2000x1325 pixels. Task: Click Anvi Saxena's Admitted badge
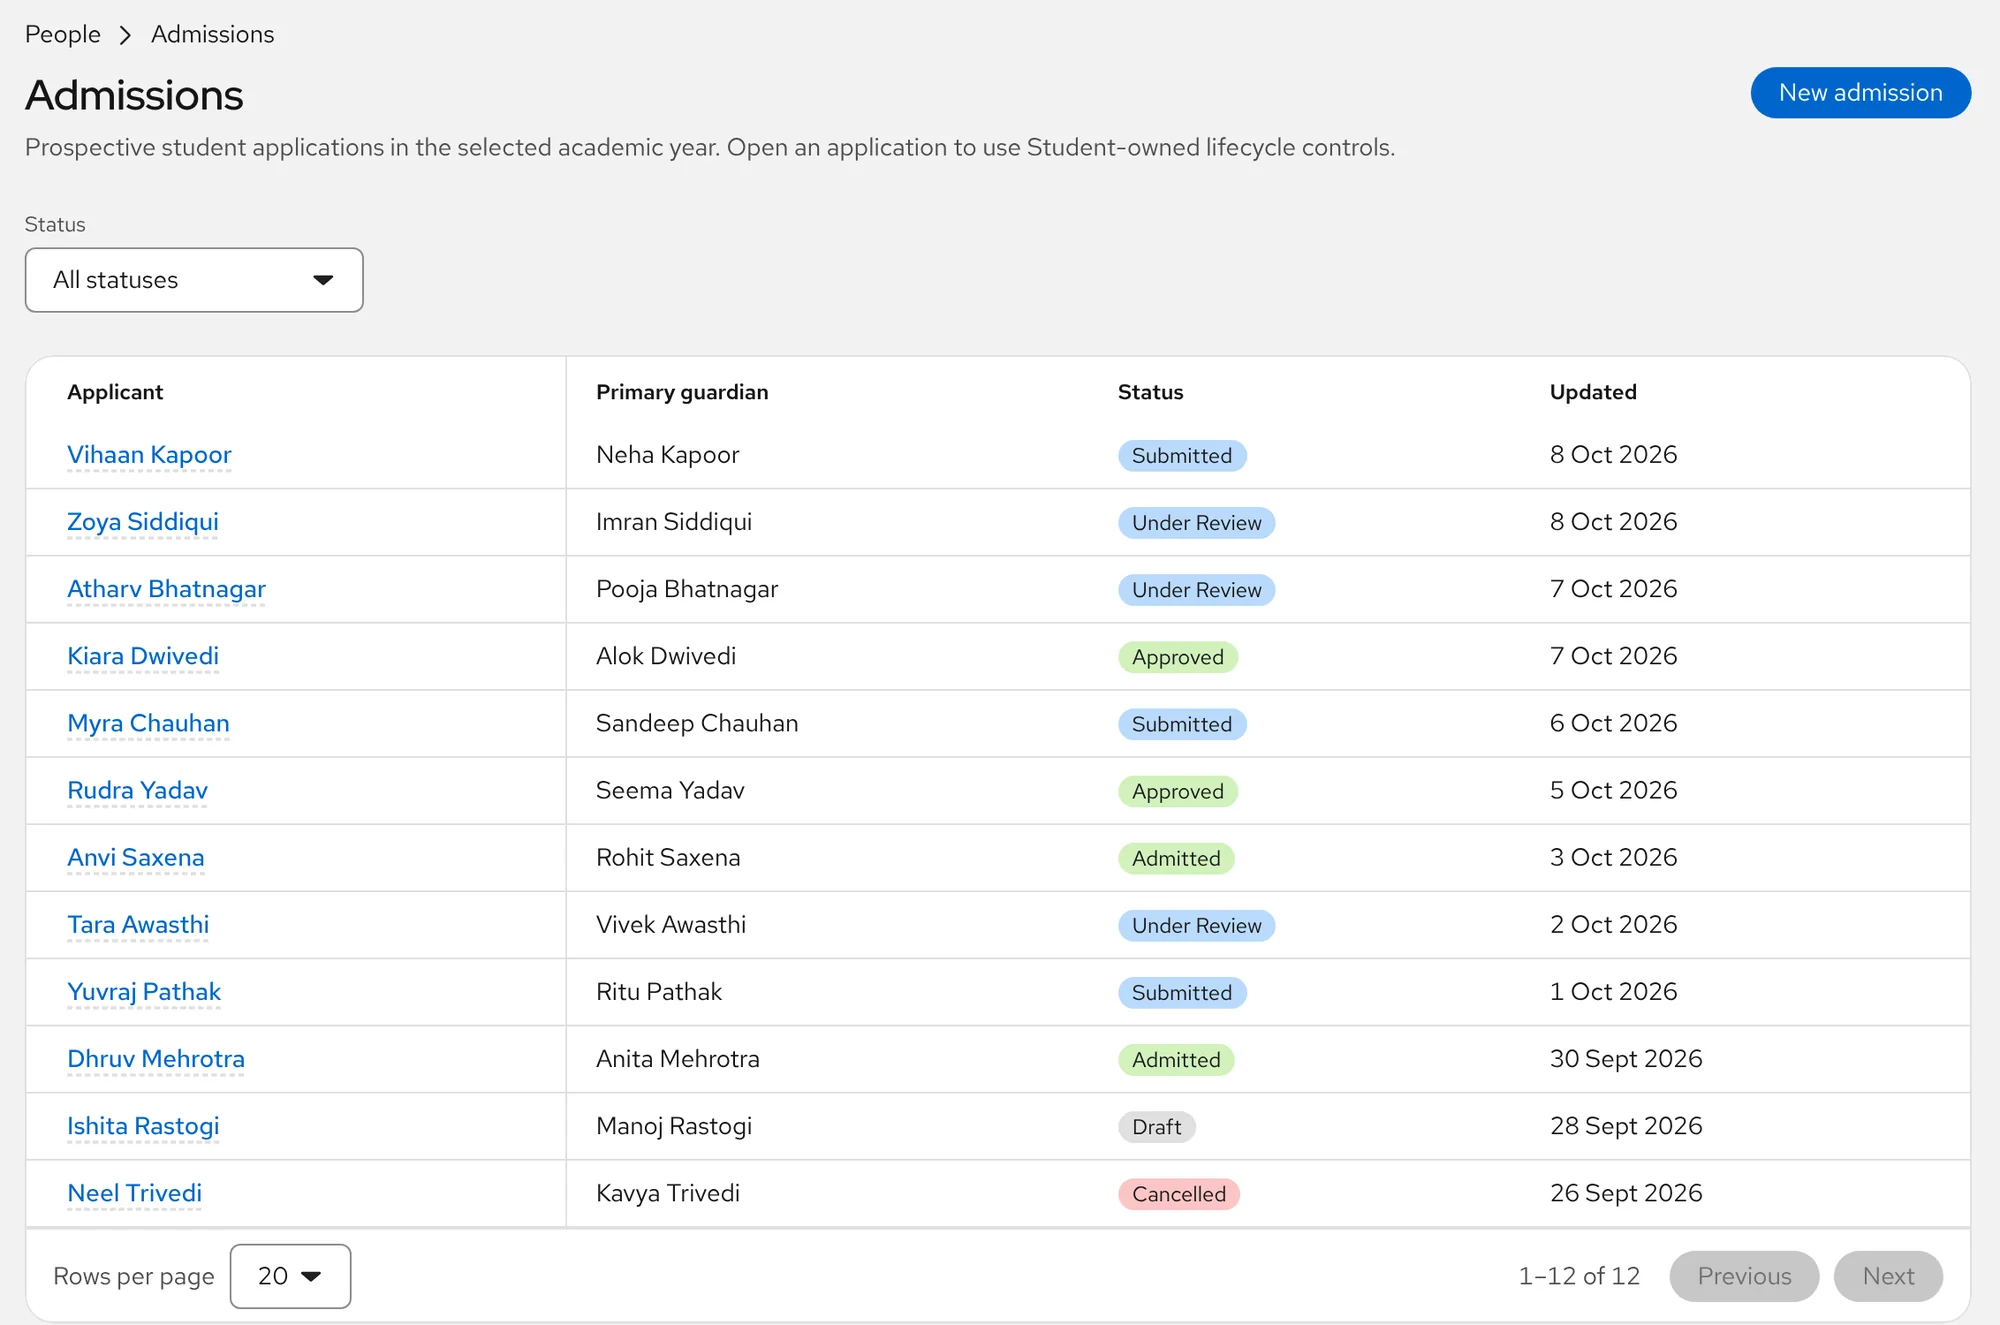(1176, 858)
